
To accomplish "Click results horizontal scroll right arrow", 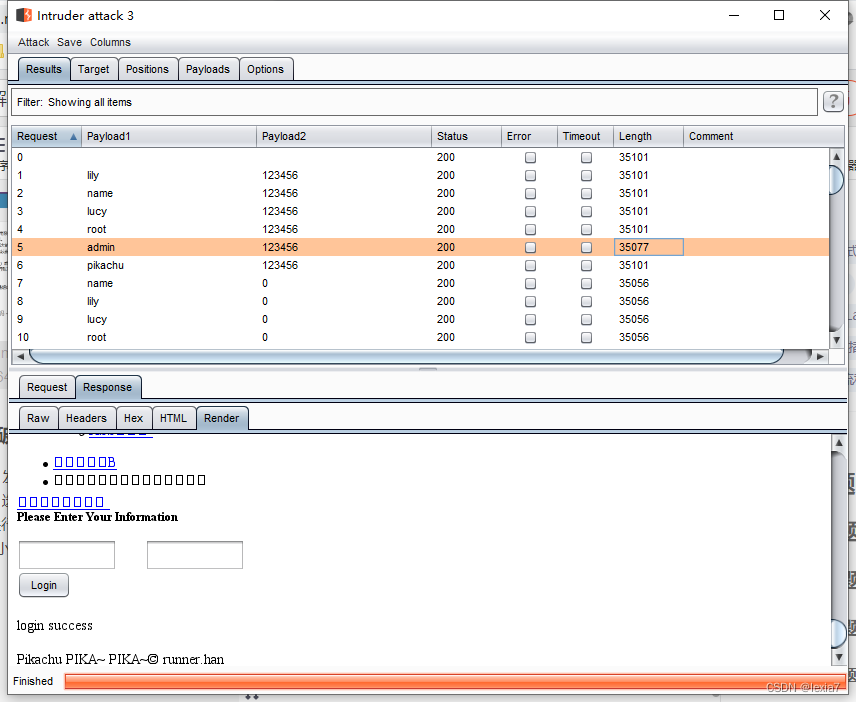I will pyautogui.click(x=820, y=356).
